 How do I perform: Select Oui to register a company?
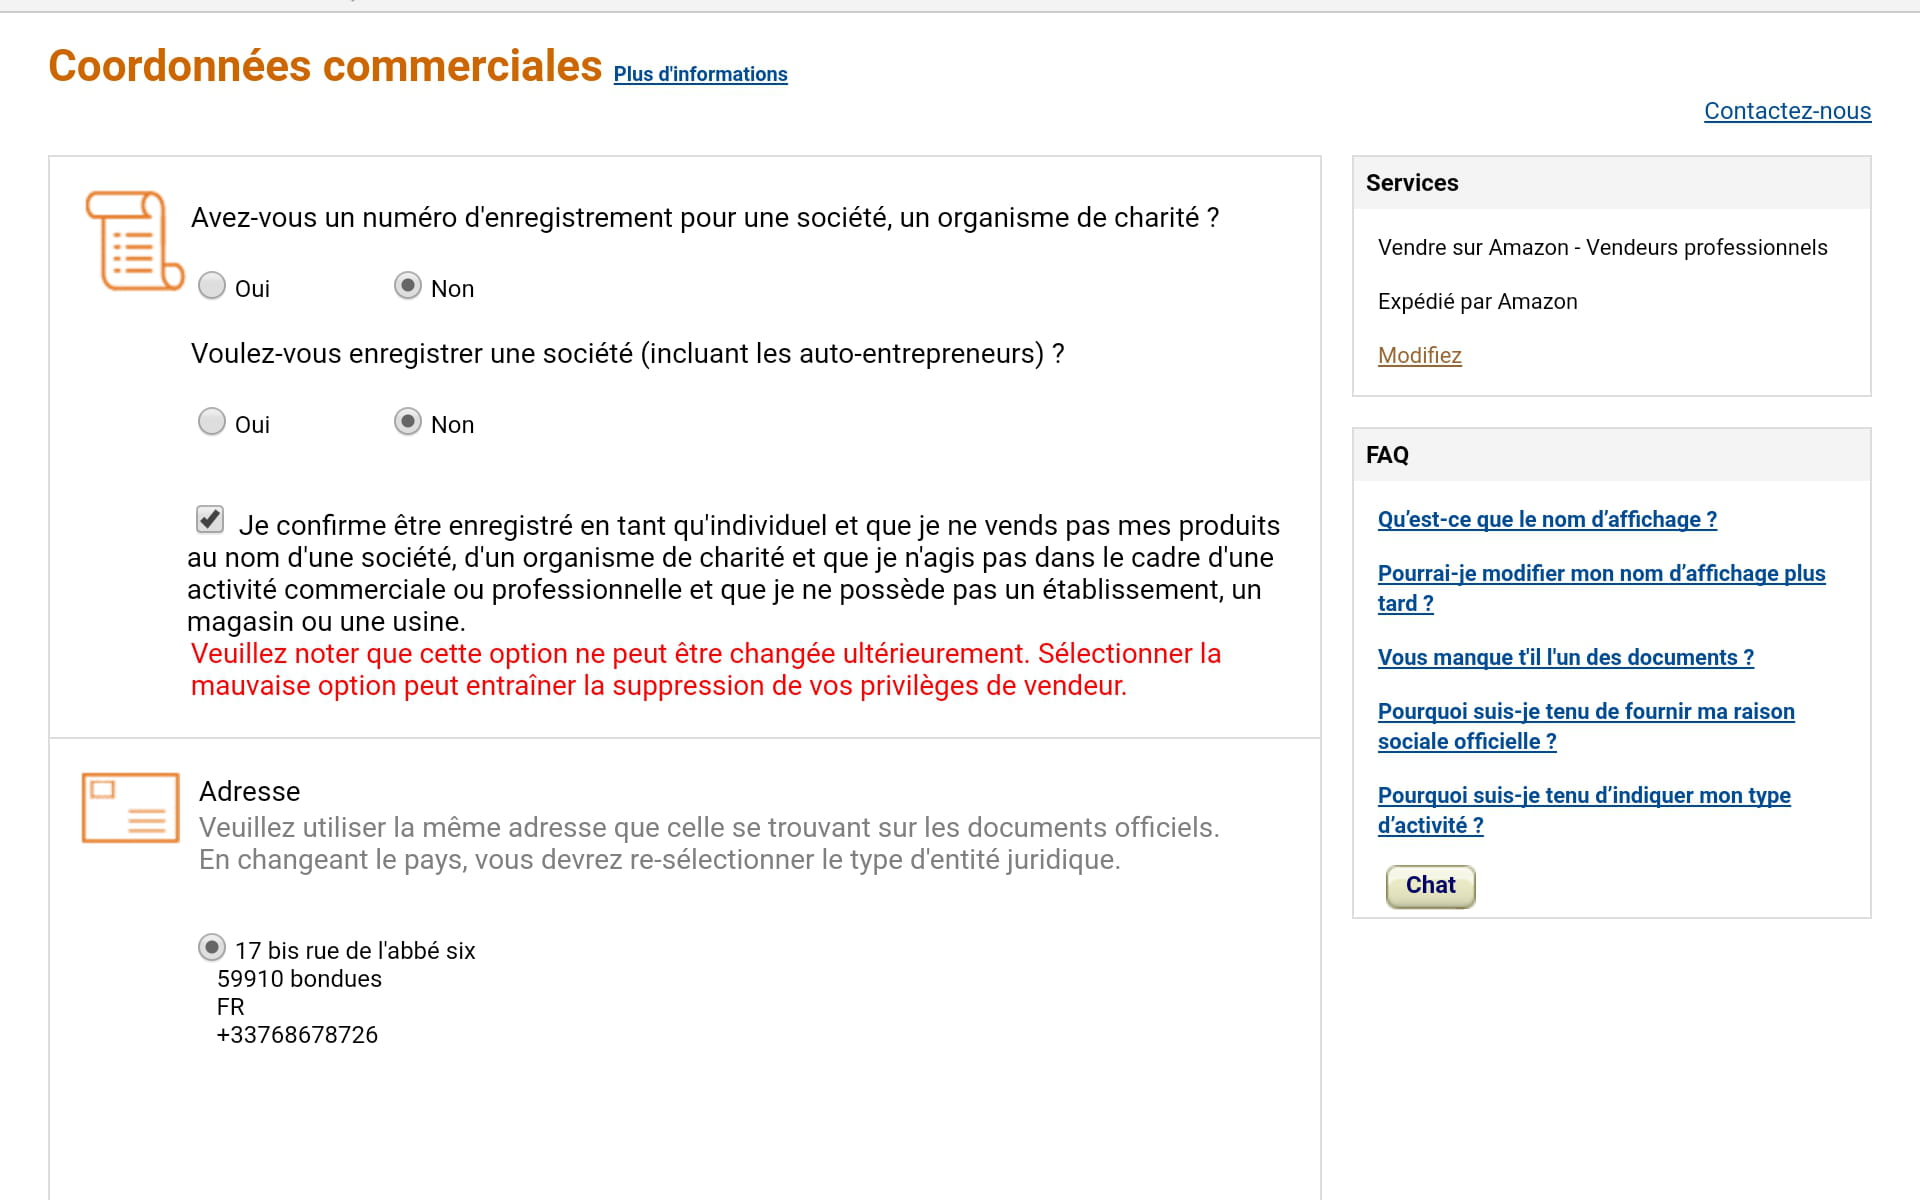(x=212, y=422)
